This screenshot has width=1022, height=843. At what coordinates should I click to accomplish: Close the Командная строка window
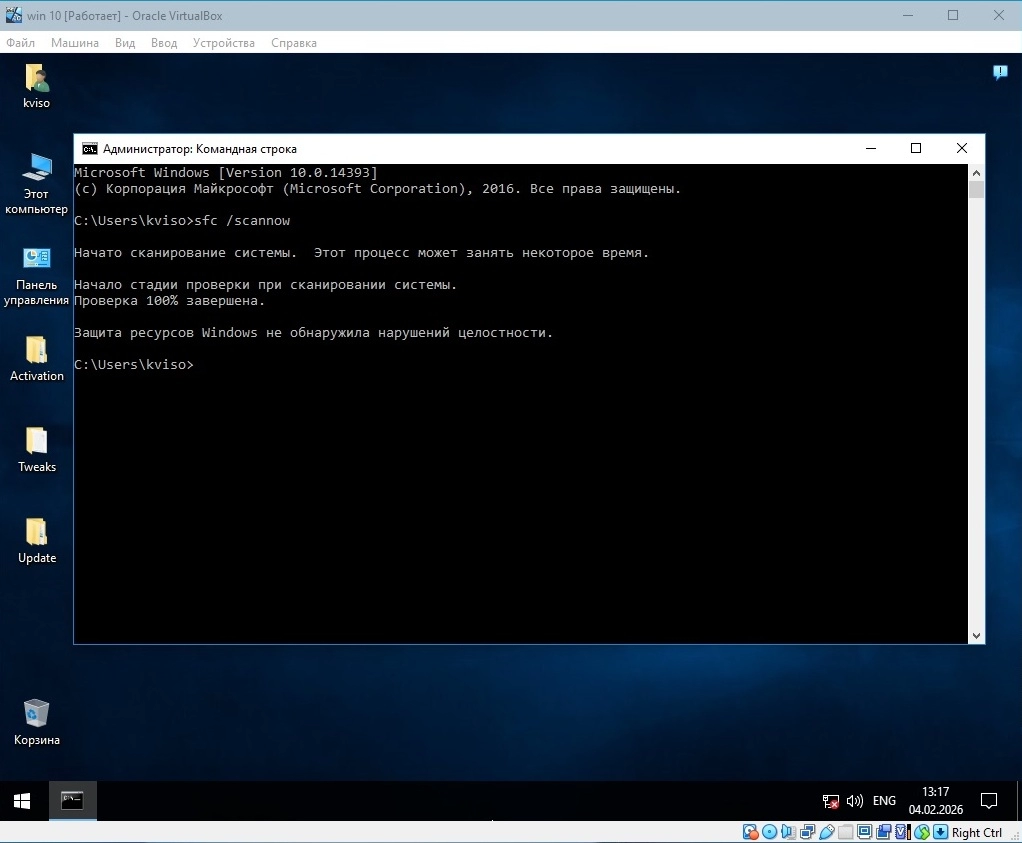961,149
